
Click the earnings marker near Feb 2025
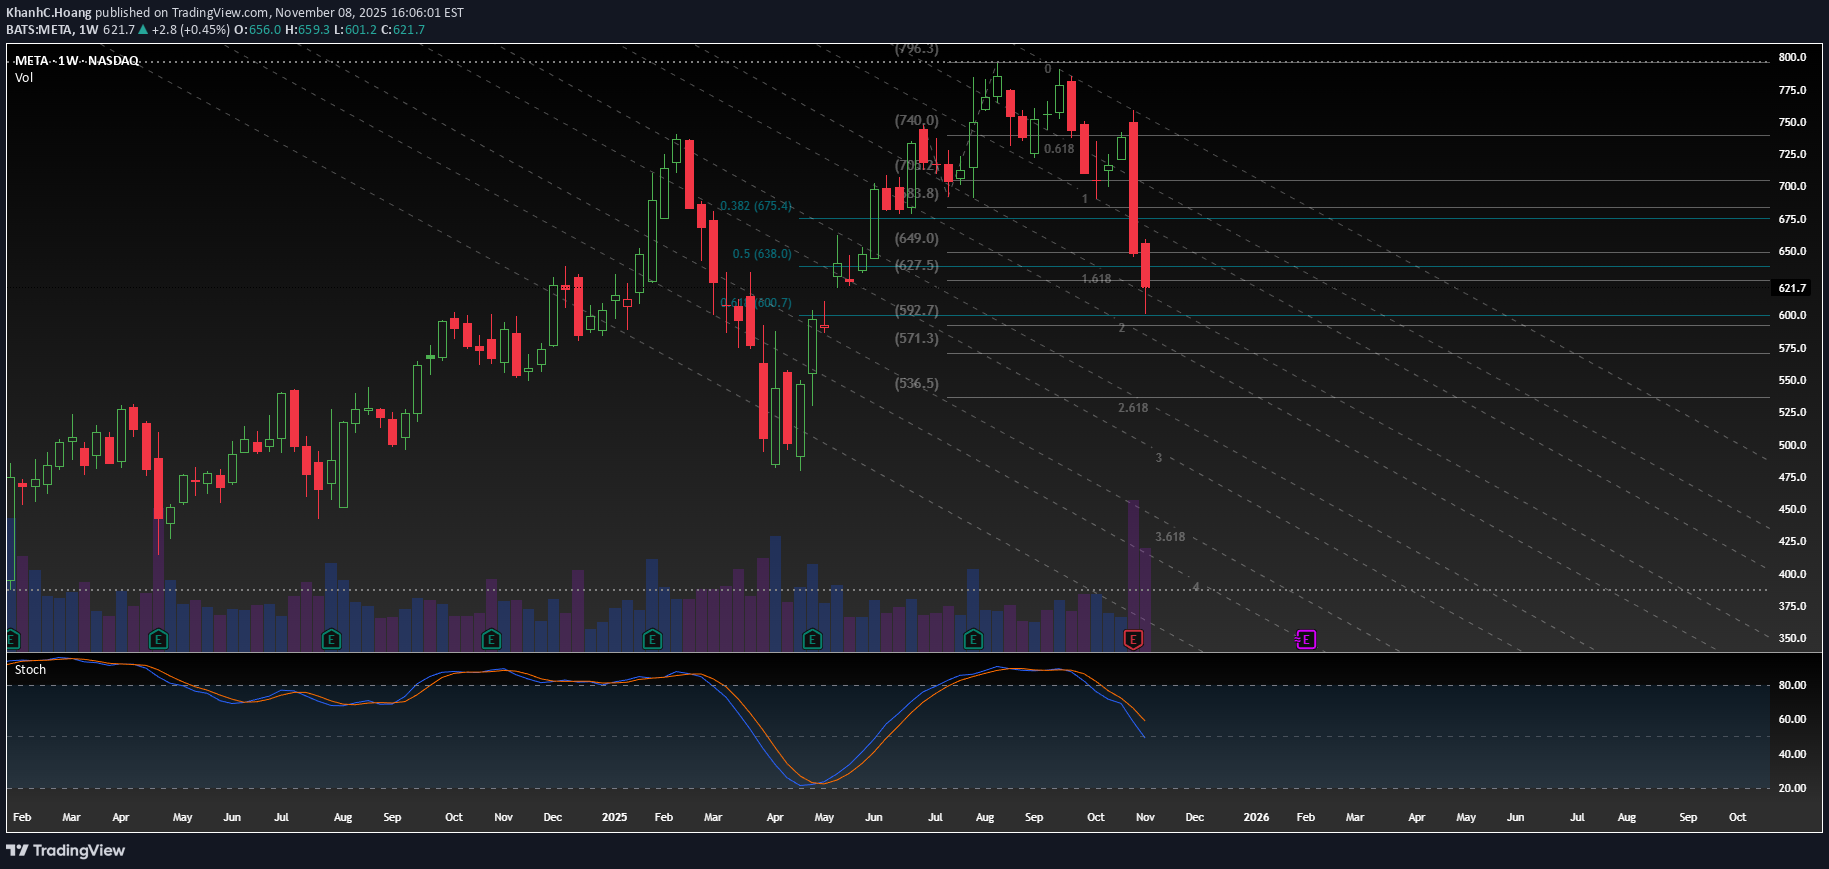(x=652, y=639)
